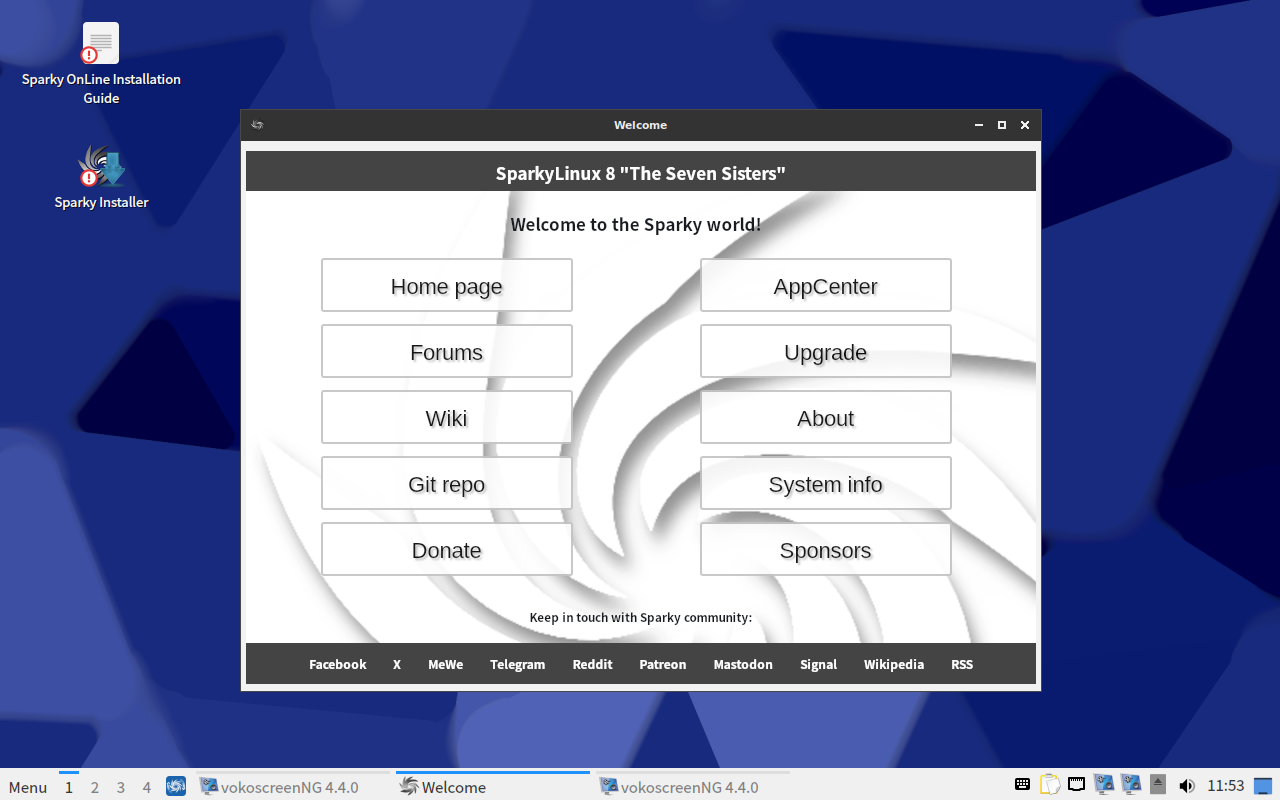Click the blue swirl launcher icon in the taskbar
Viewport: 1280px width, 800px height.
click(x=176, y=787)
